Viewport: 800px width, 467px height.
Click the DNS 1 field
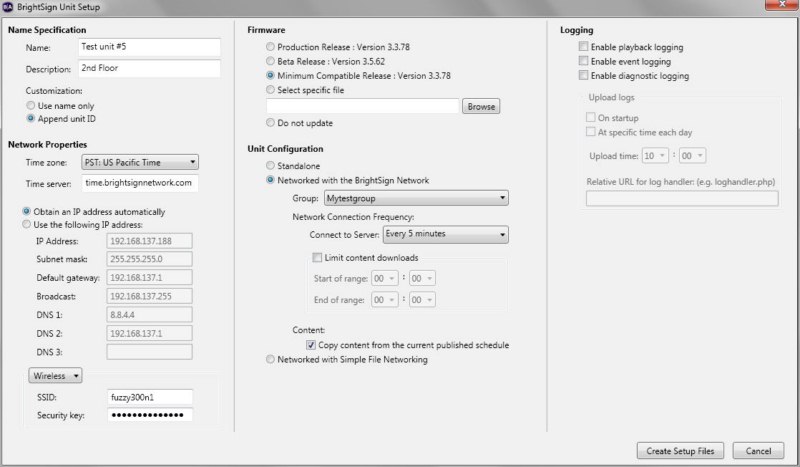(x=149, y=315)
